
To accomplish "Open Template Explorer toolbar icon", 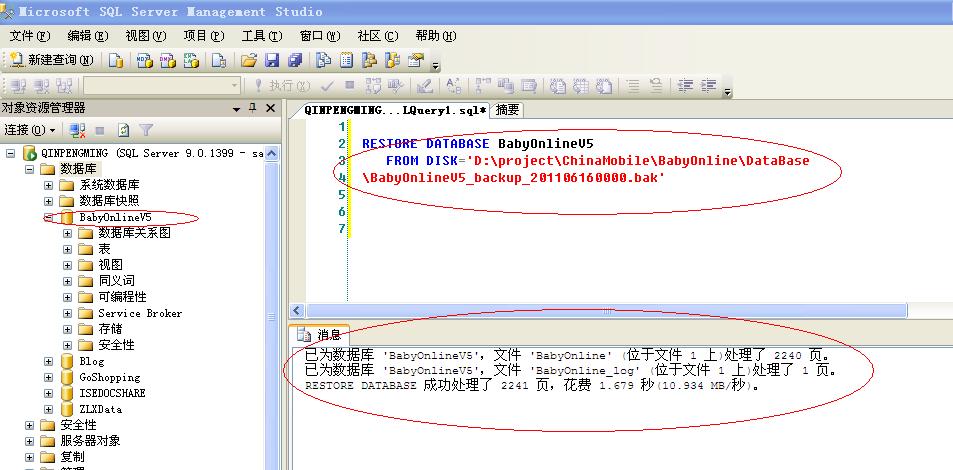I will point(393,60).
